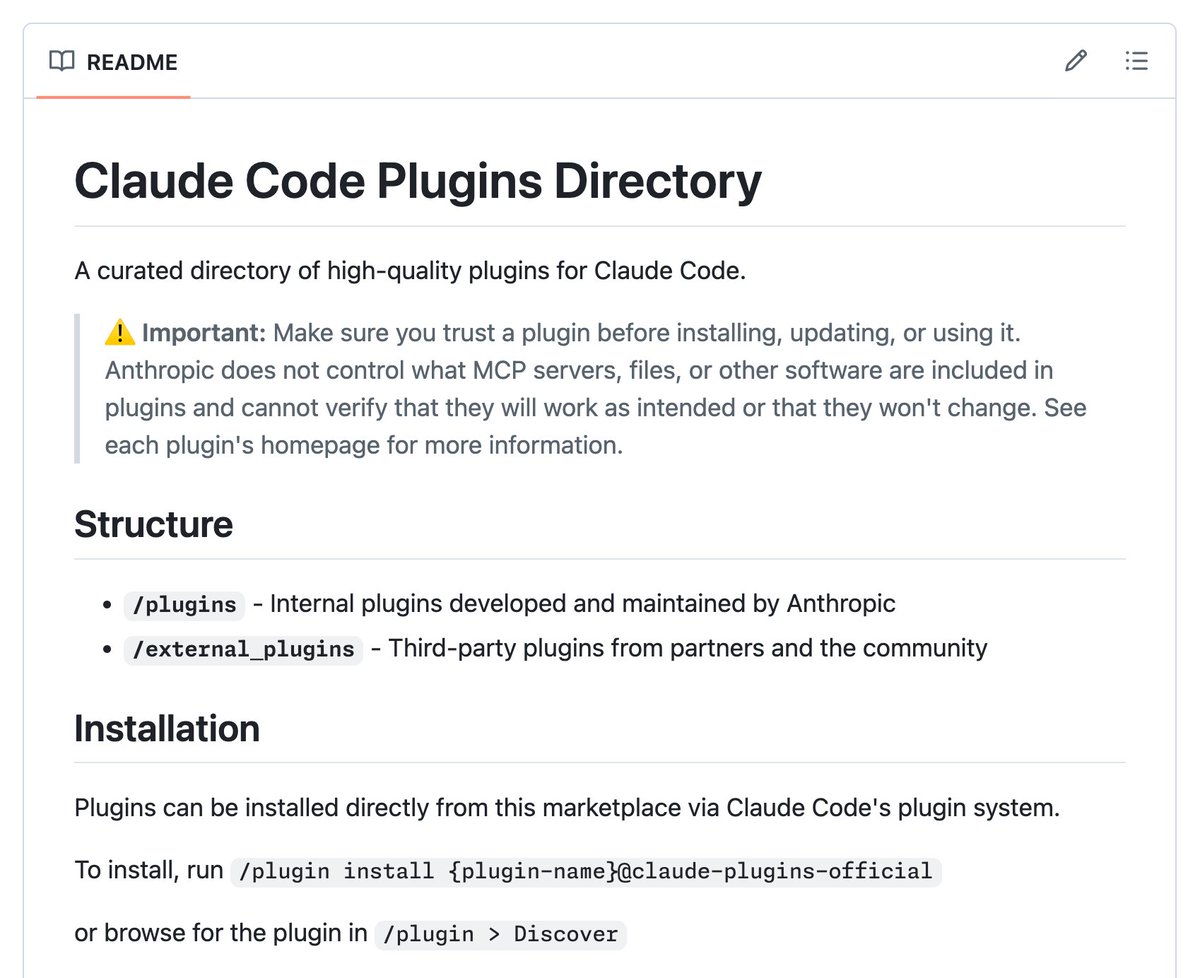Click the 'To install, run' text
This screenshot has width=1200, height=978.
(x=148, y=870)
